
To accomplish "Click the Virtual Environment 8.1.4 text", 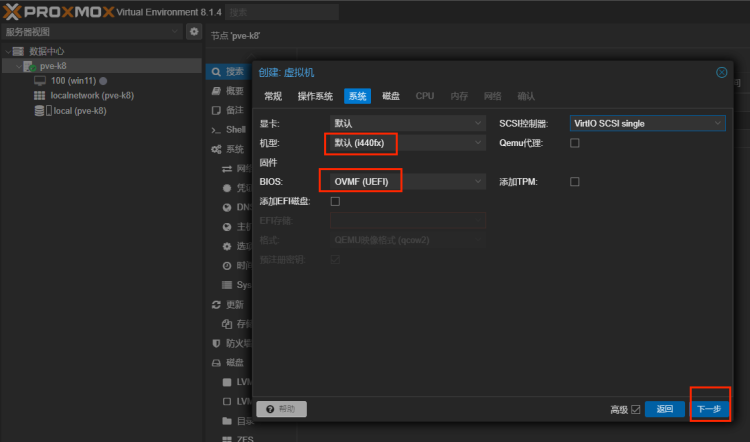I will [x=169, y=12].
